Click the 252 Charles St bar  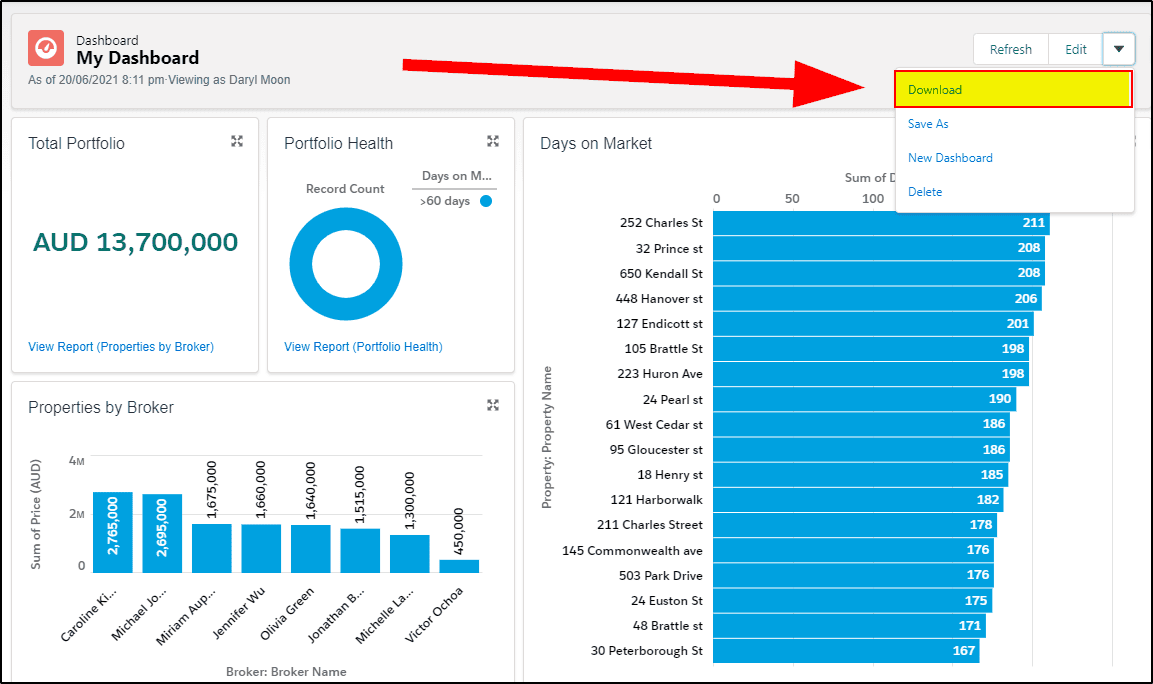click(x=881, y=223)
